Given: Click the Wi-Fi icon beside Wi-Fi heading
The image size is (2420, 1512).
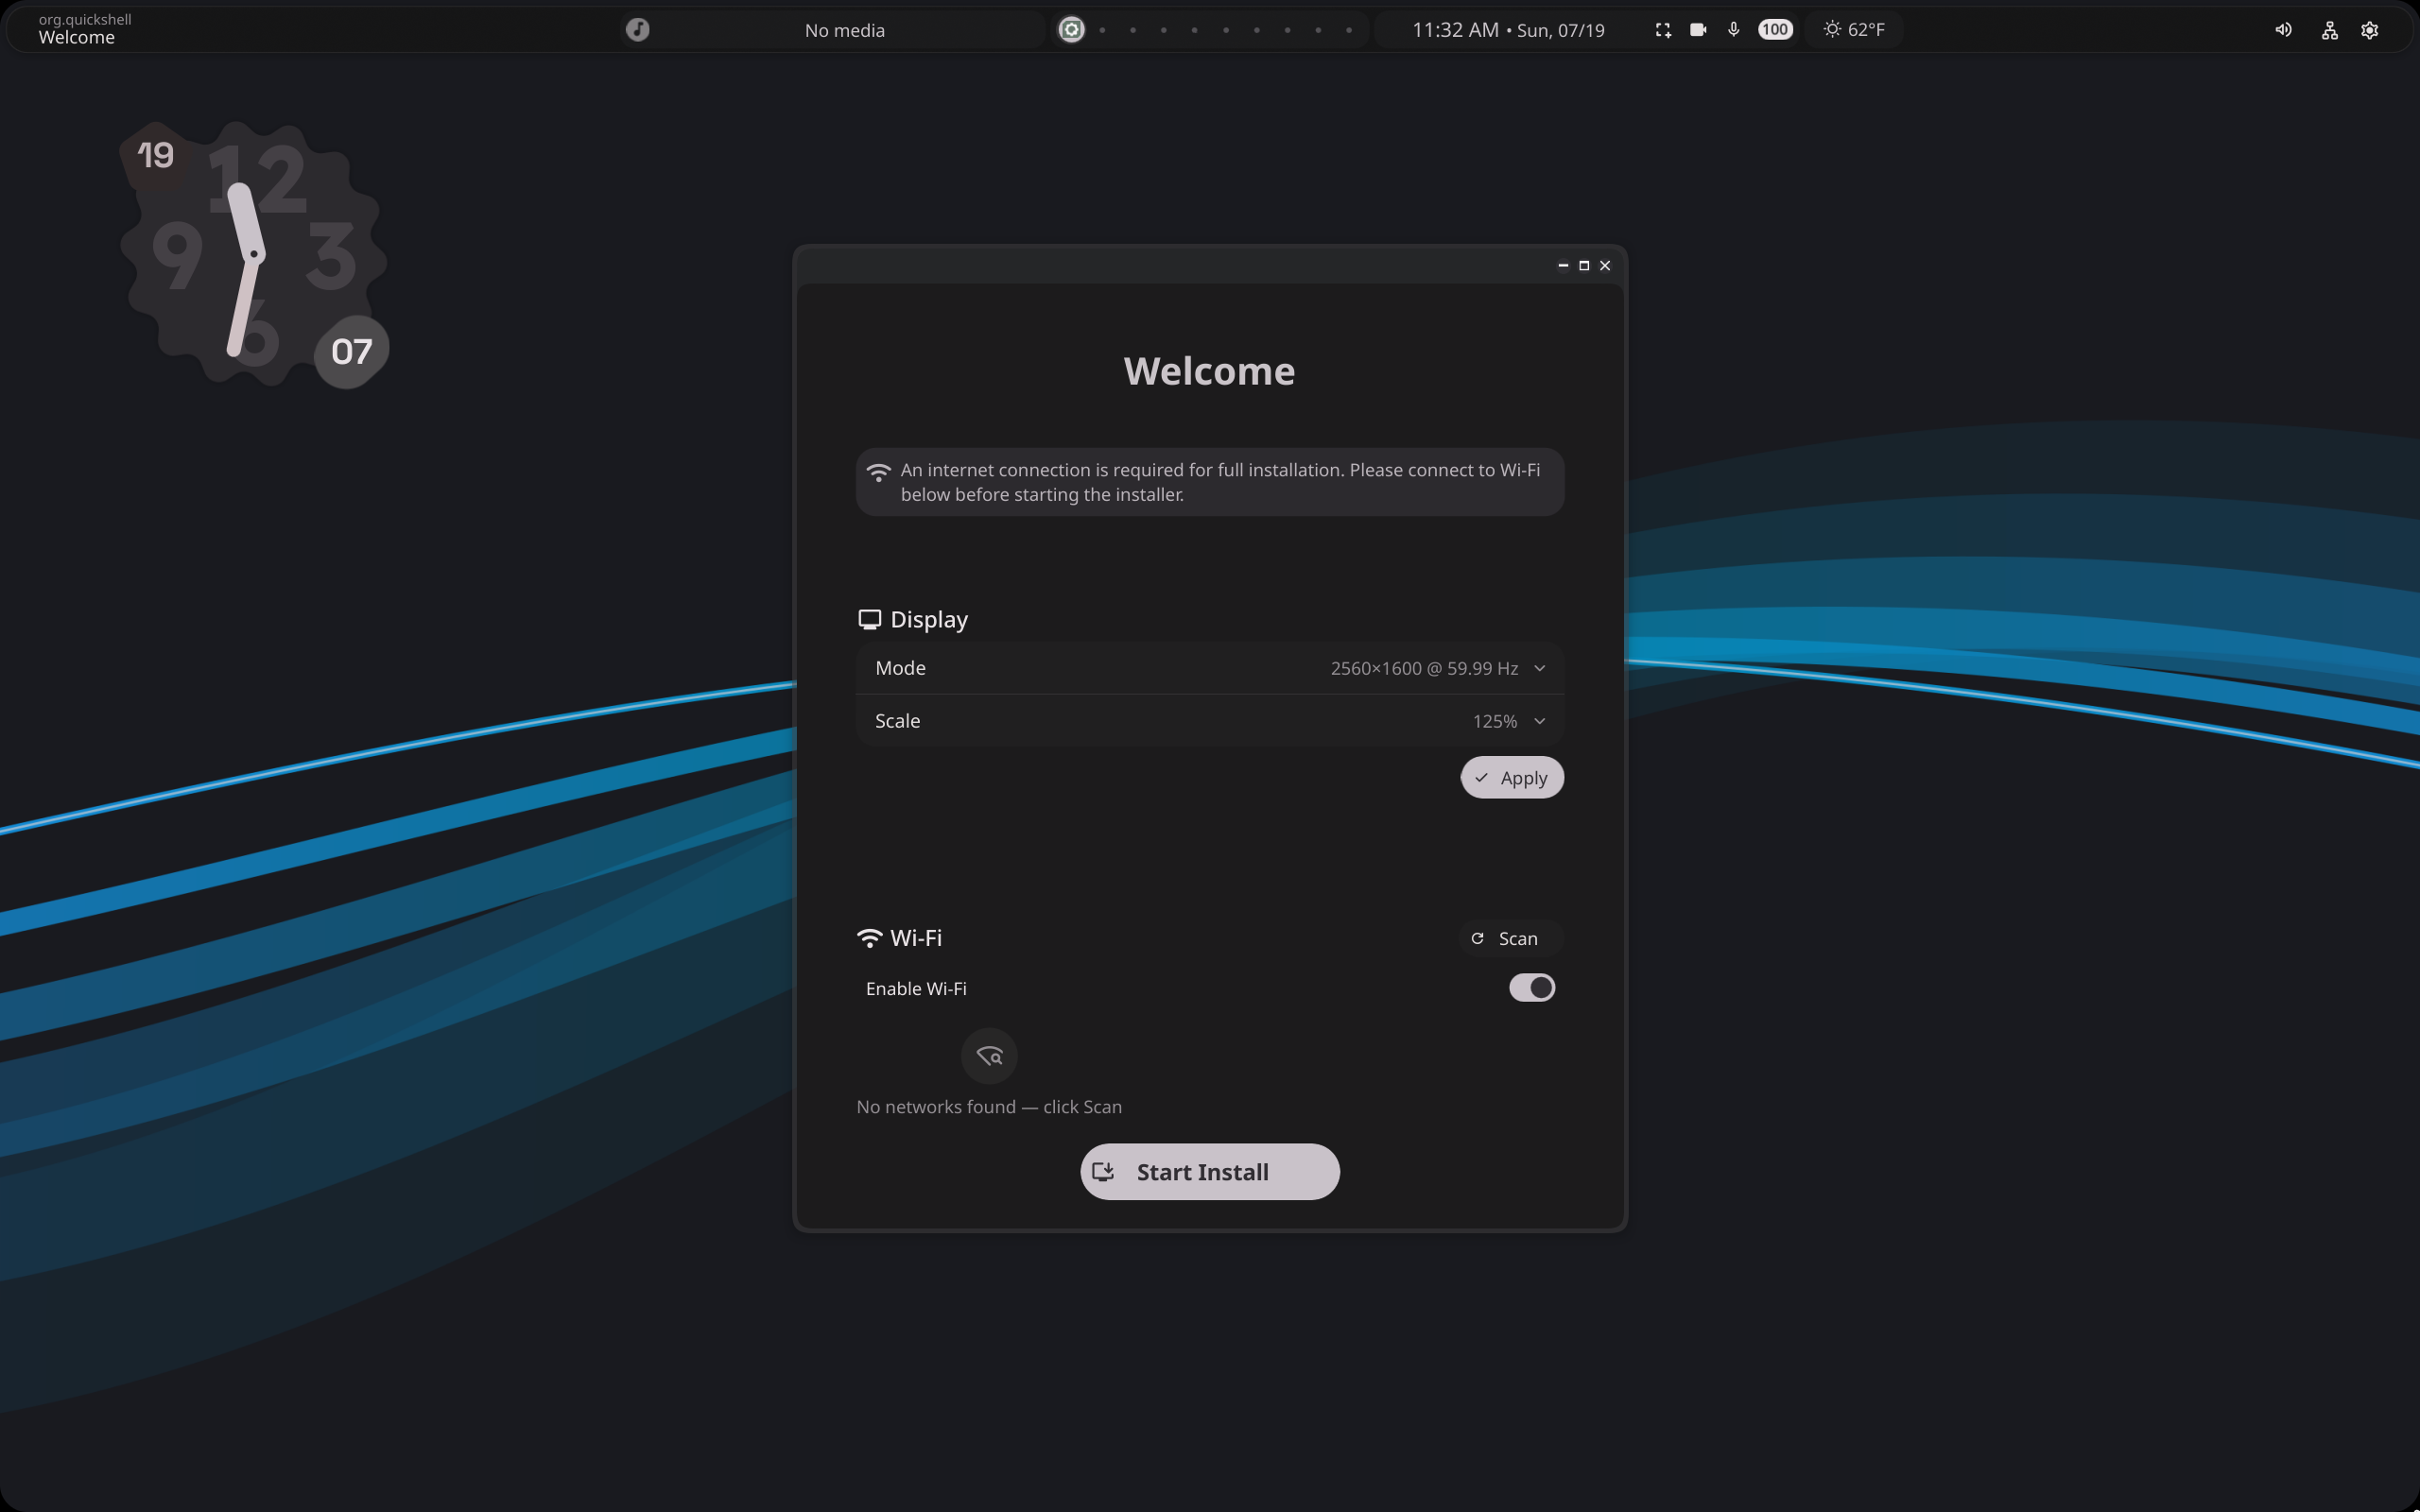Looking at the screenshot, I should click(869, 938).
